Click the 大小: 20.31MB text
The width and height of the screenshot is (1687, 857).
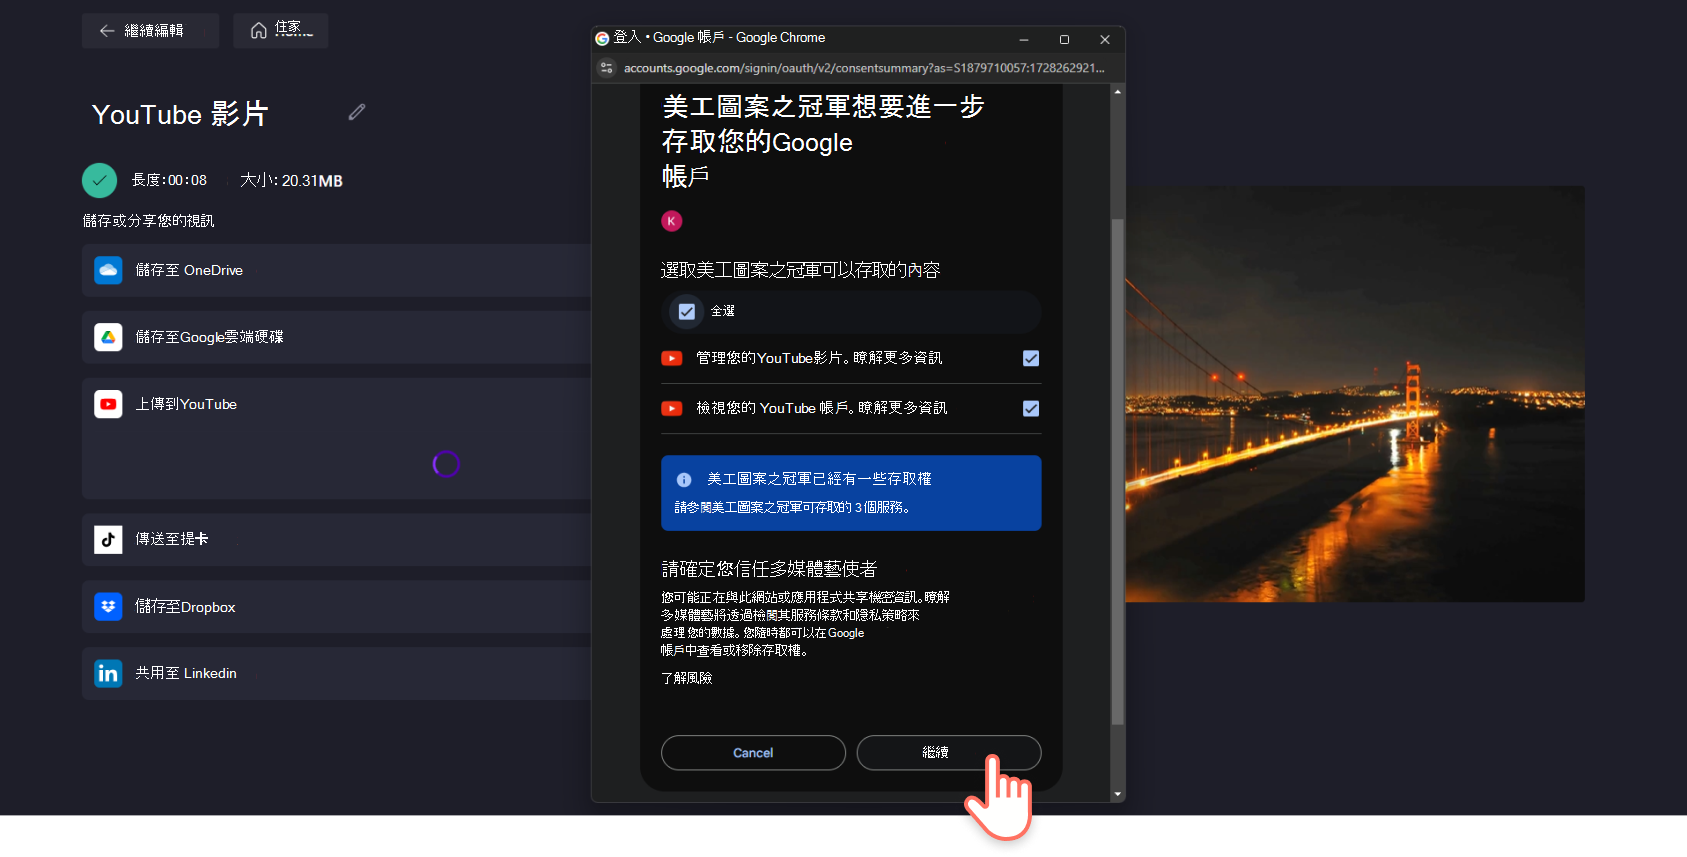(x=291, y=181)
